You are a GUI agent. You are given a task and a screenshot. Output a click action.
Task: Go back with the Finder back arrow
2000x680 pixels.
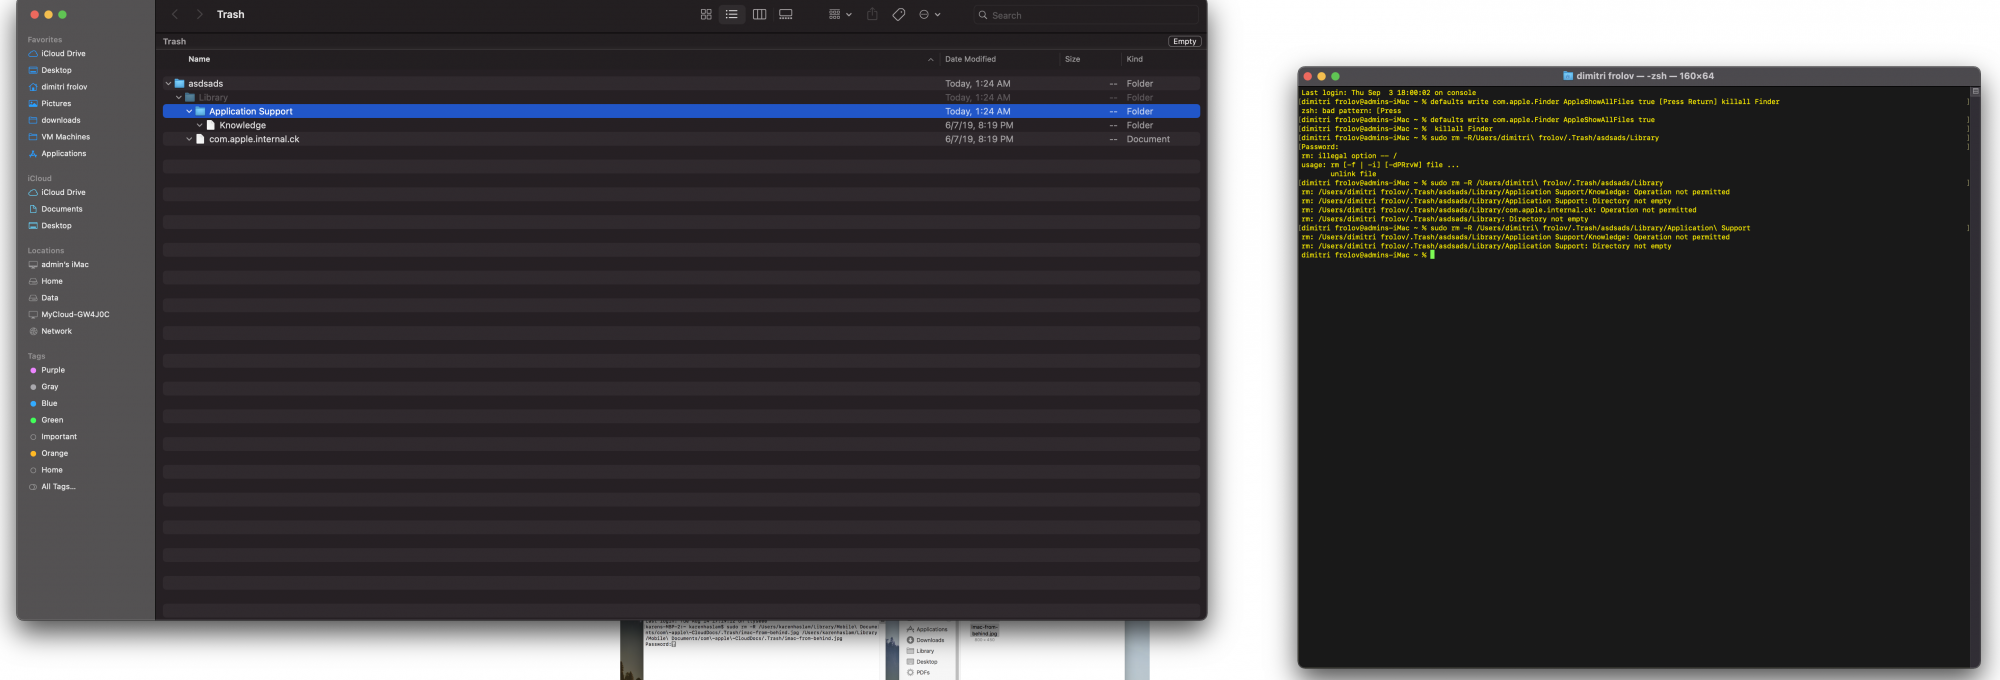[175, 14]
